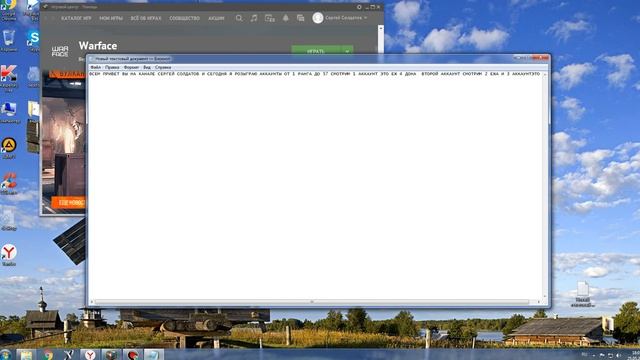Click the user avatar in Game Center
This screenshot has width=640, height=360.
point(318,18)
